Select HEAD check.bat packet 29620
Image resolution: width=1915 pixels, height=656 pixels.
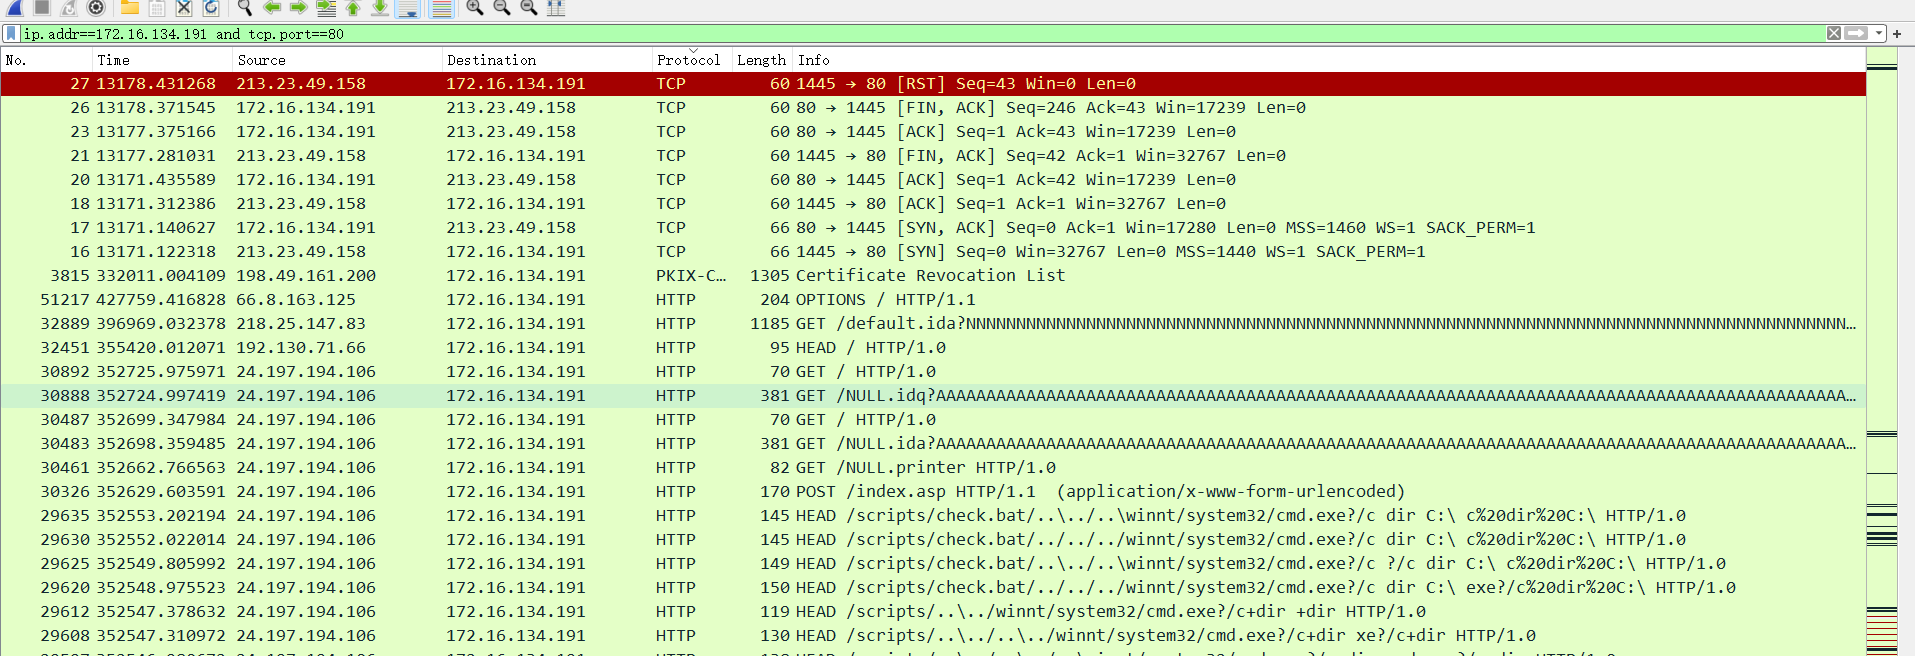point(933,588)
